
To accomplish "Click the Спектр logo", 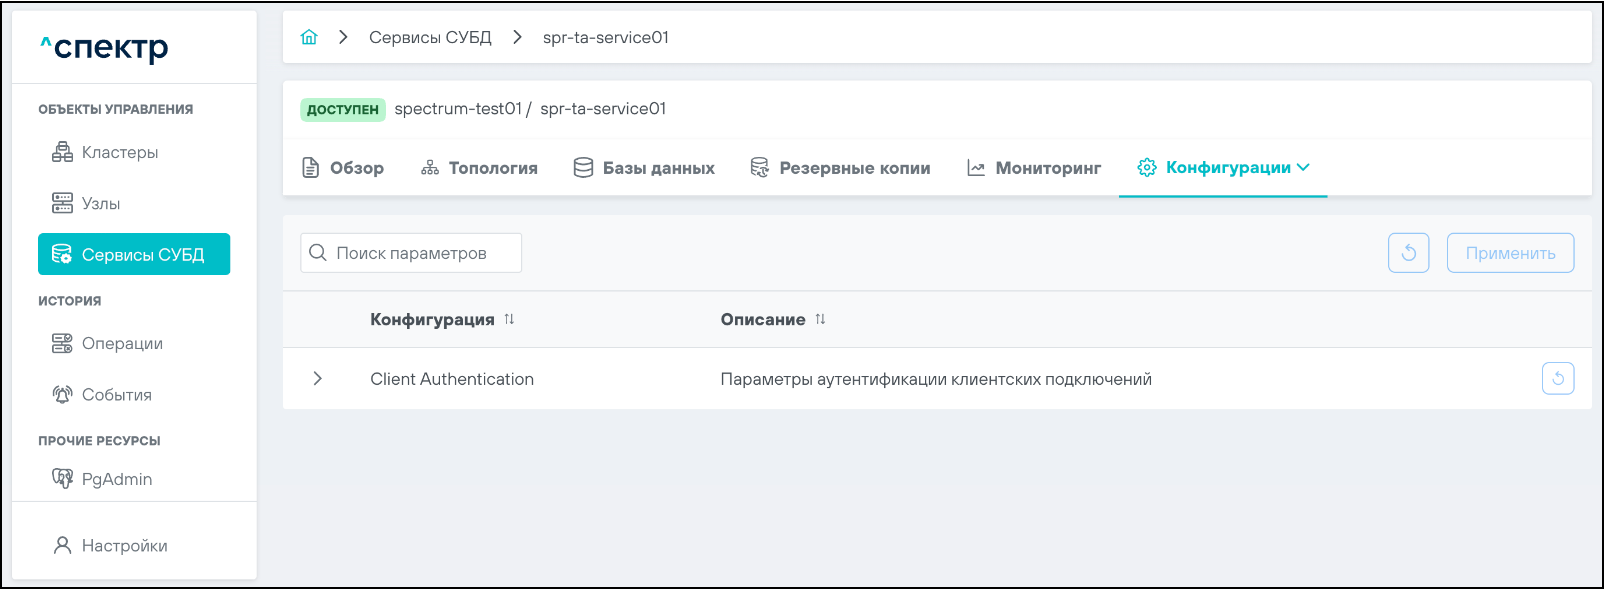I will click(x=104, y=47).
